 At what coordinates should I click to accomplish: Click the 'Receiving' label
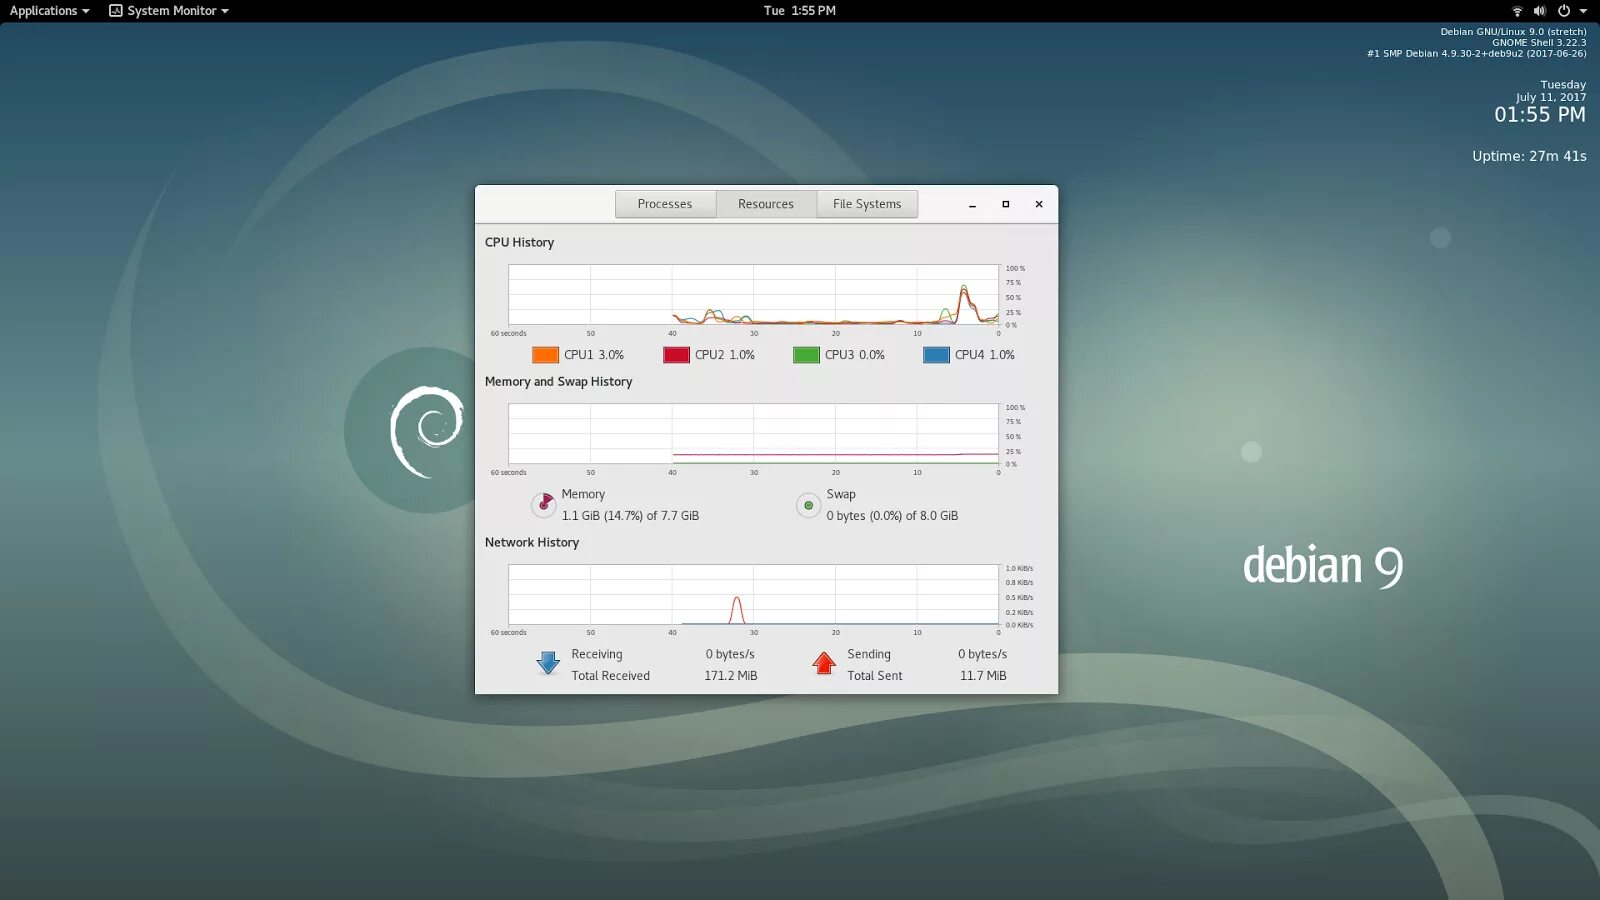point(597,654)
